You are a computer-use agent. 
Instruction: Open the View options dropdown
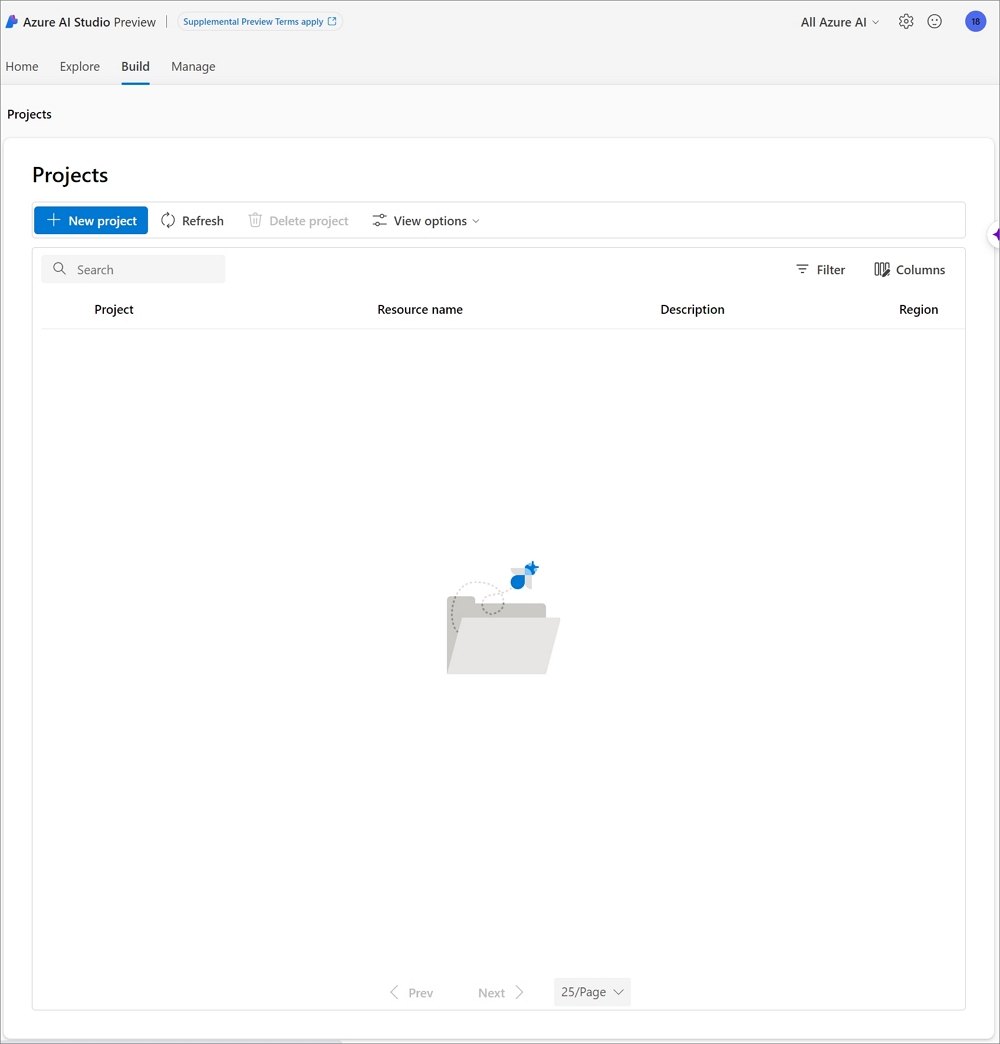[x=426, y=220]
